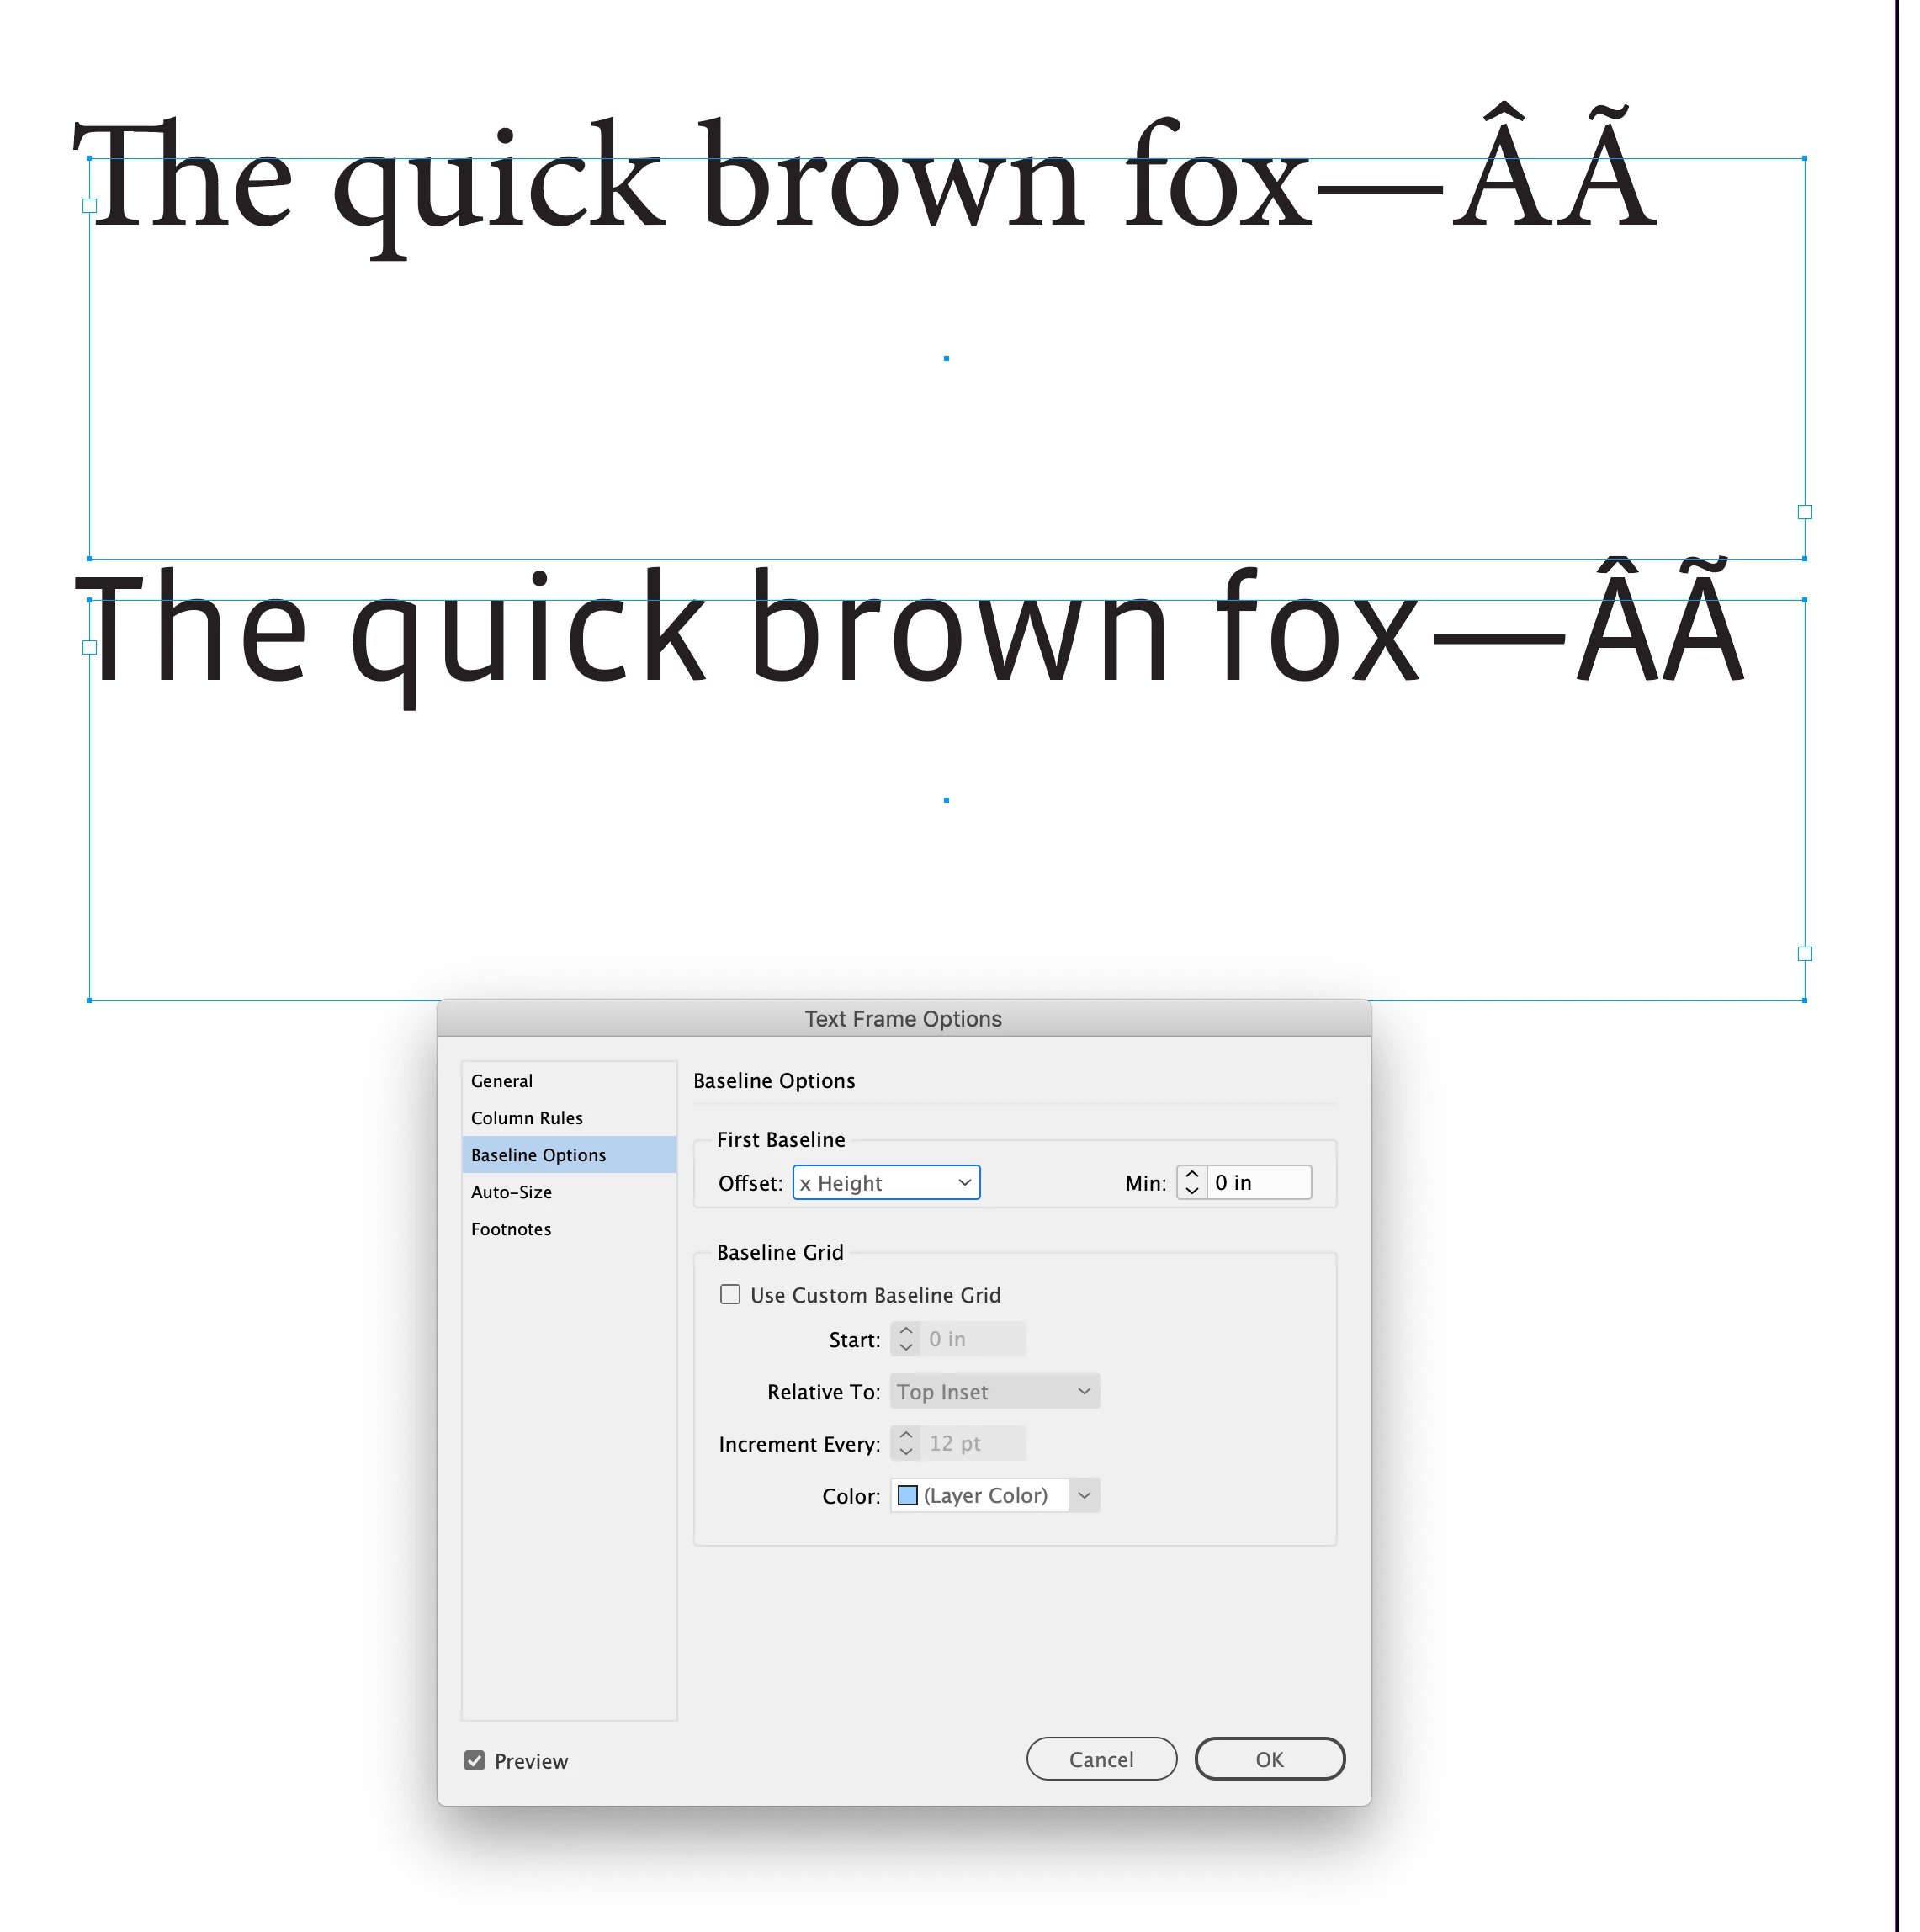Increase Min value with up stepper arrow
1920x1932 pixels.
tap(1192, 1175)
